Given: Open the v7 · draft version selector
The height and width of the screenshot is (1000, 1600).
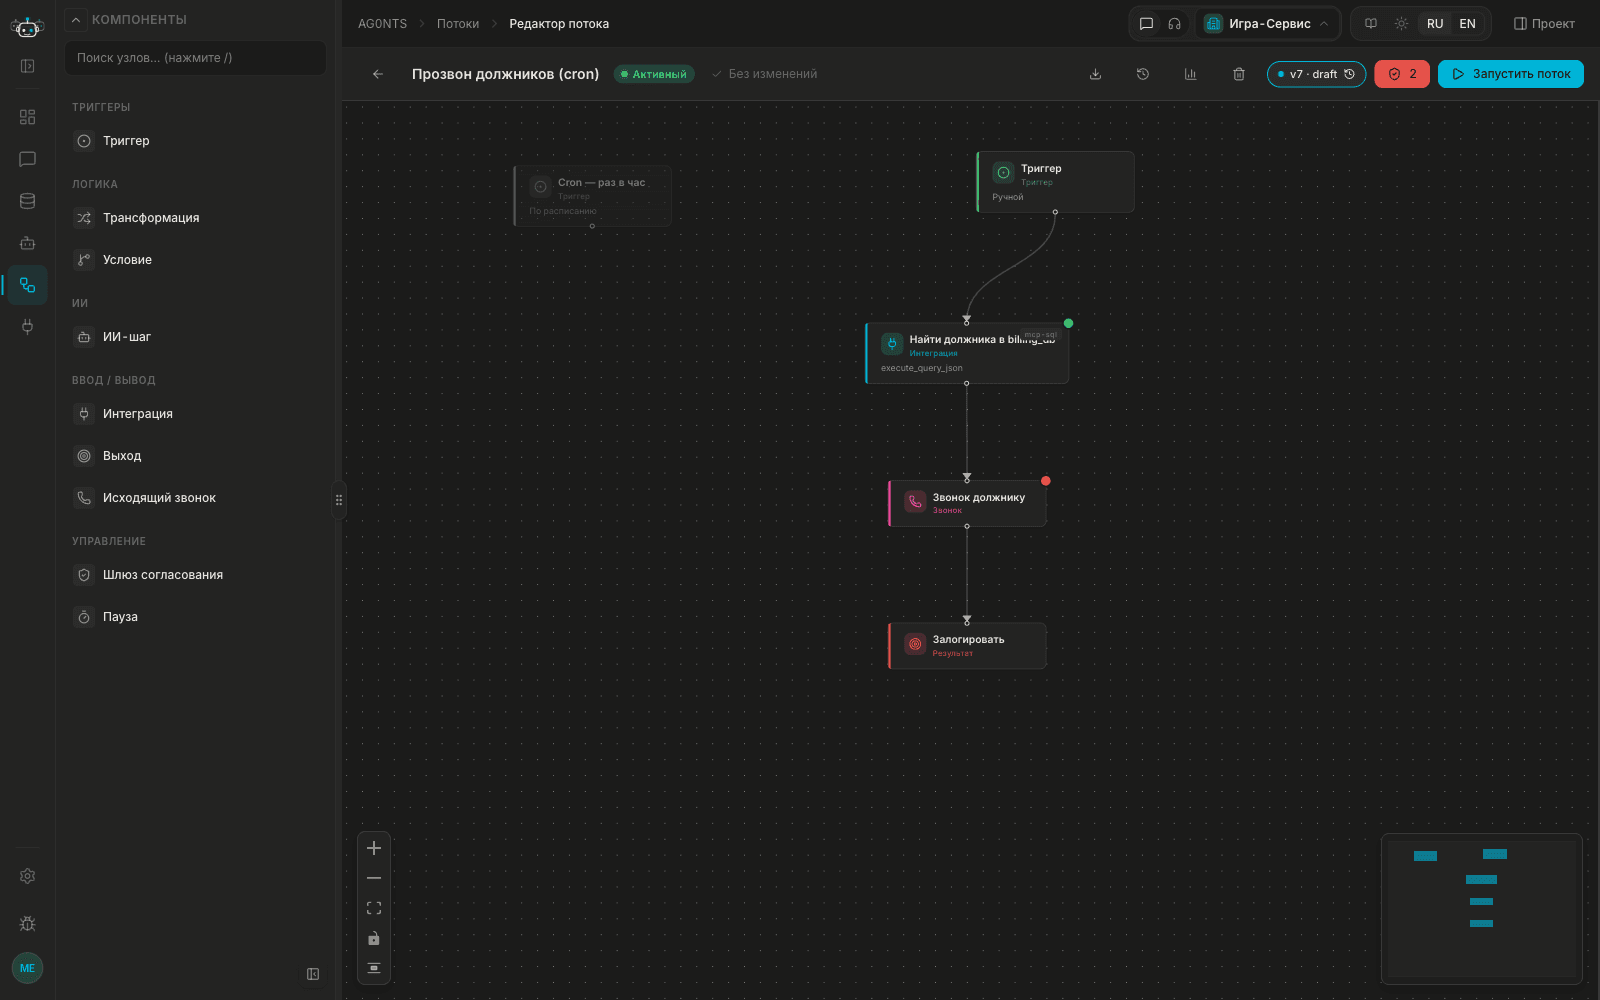Looking at the screenshot, I should point(1316,74).
